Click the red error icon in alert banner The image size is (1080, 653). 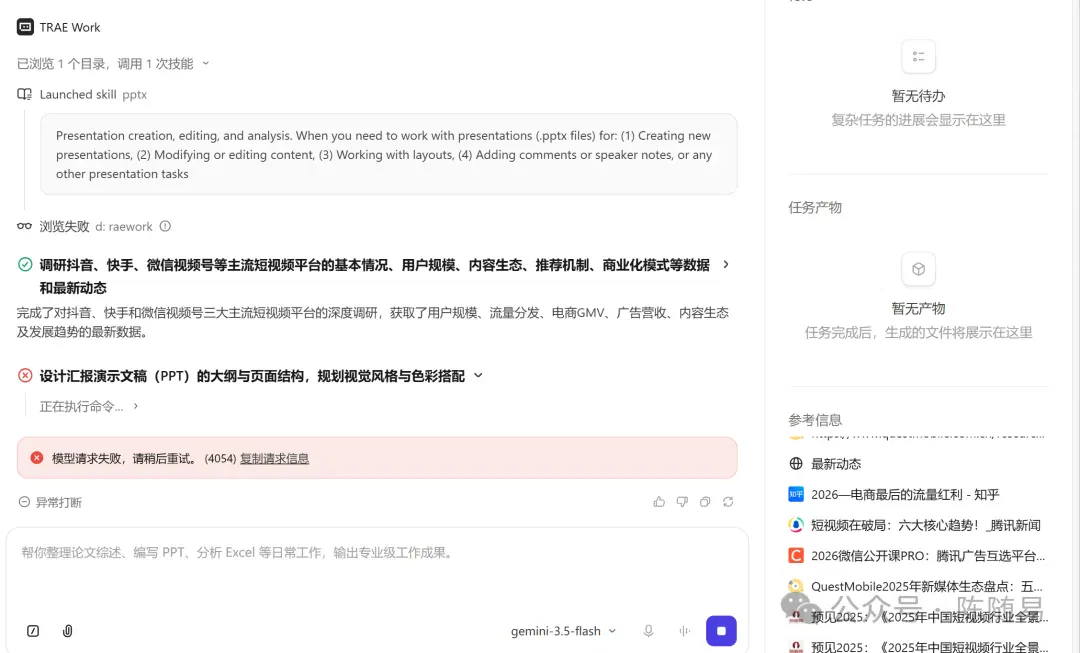[37, 458]
